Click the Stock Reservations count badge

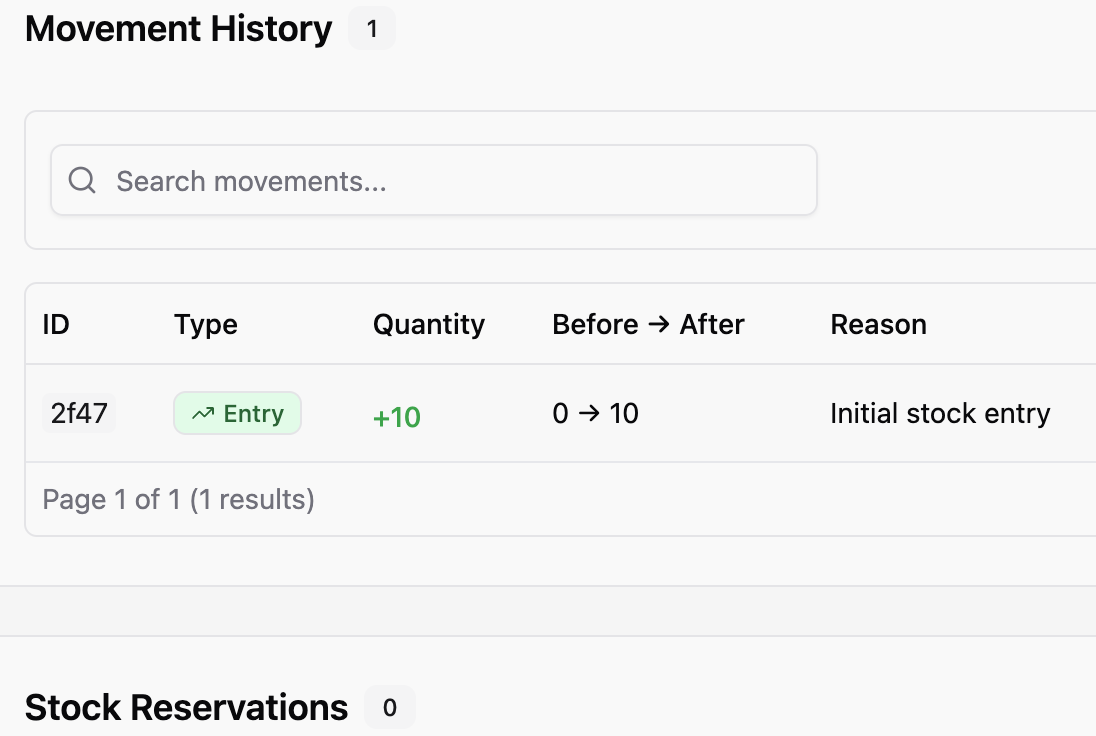click(x=390, y=708)
